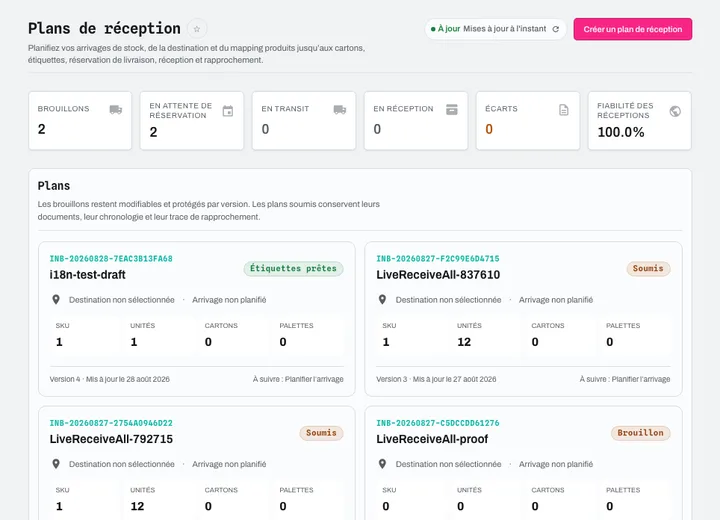Viewport: 720px width, 520px height.
Task: Click the Soumis badge on LiveReceiveAll-792715
Action: click(x=321, y=433)
